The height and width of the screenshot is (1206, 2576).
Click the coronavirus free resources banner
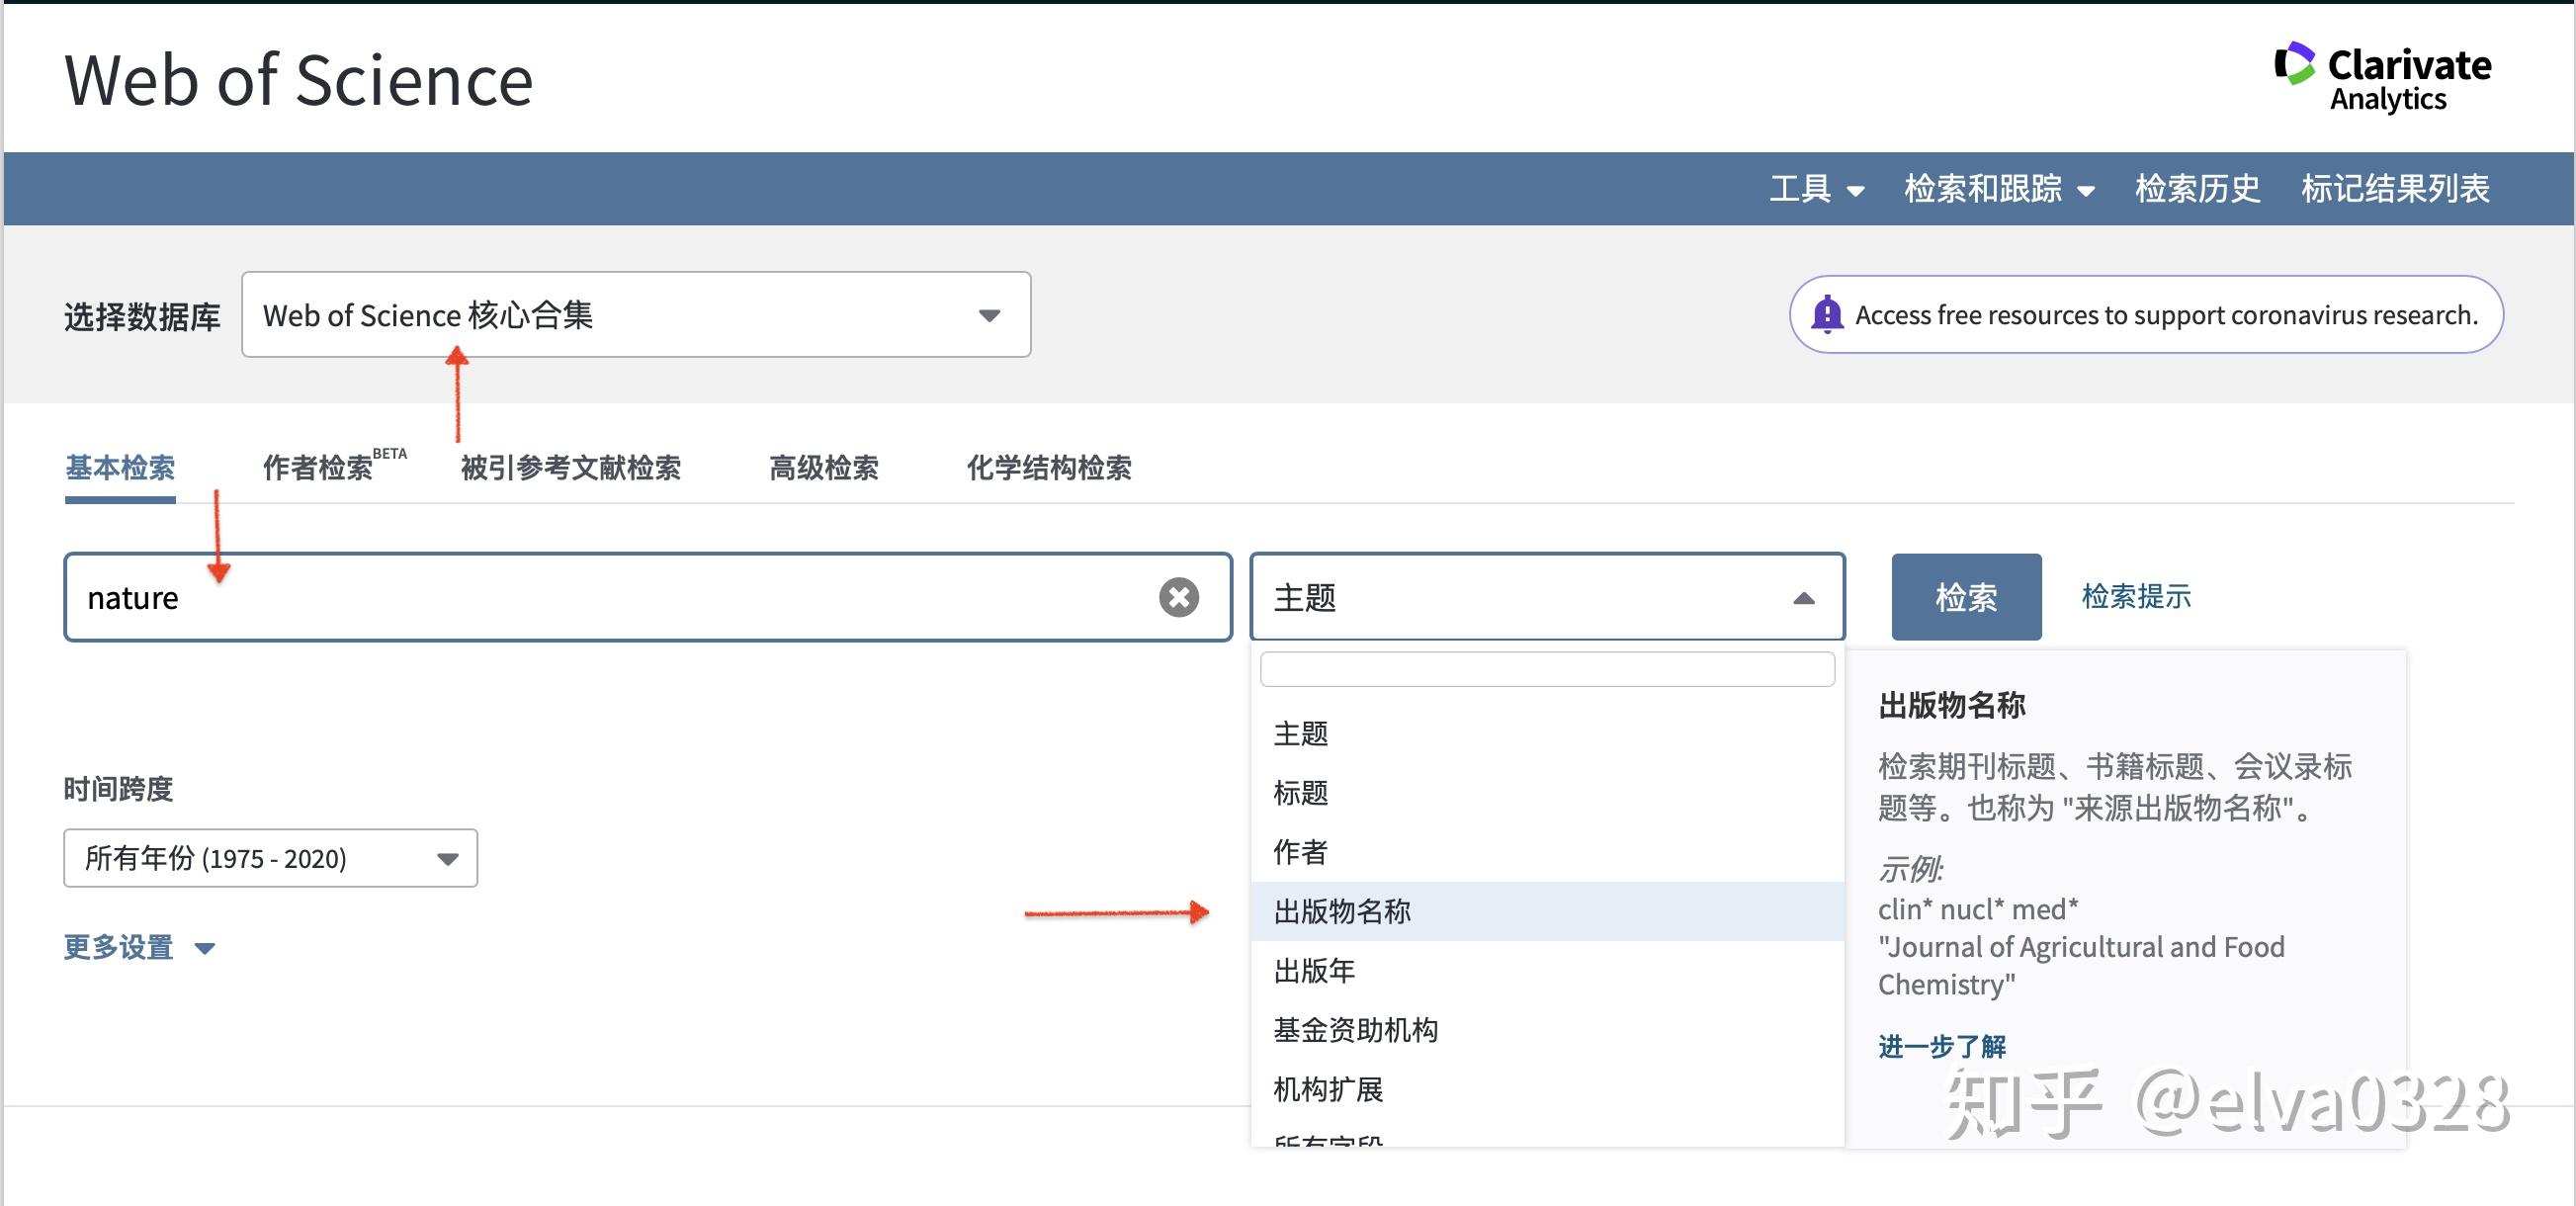pyautogui.click(x=2146, y=314)
